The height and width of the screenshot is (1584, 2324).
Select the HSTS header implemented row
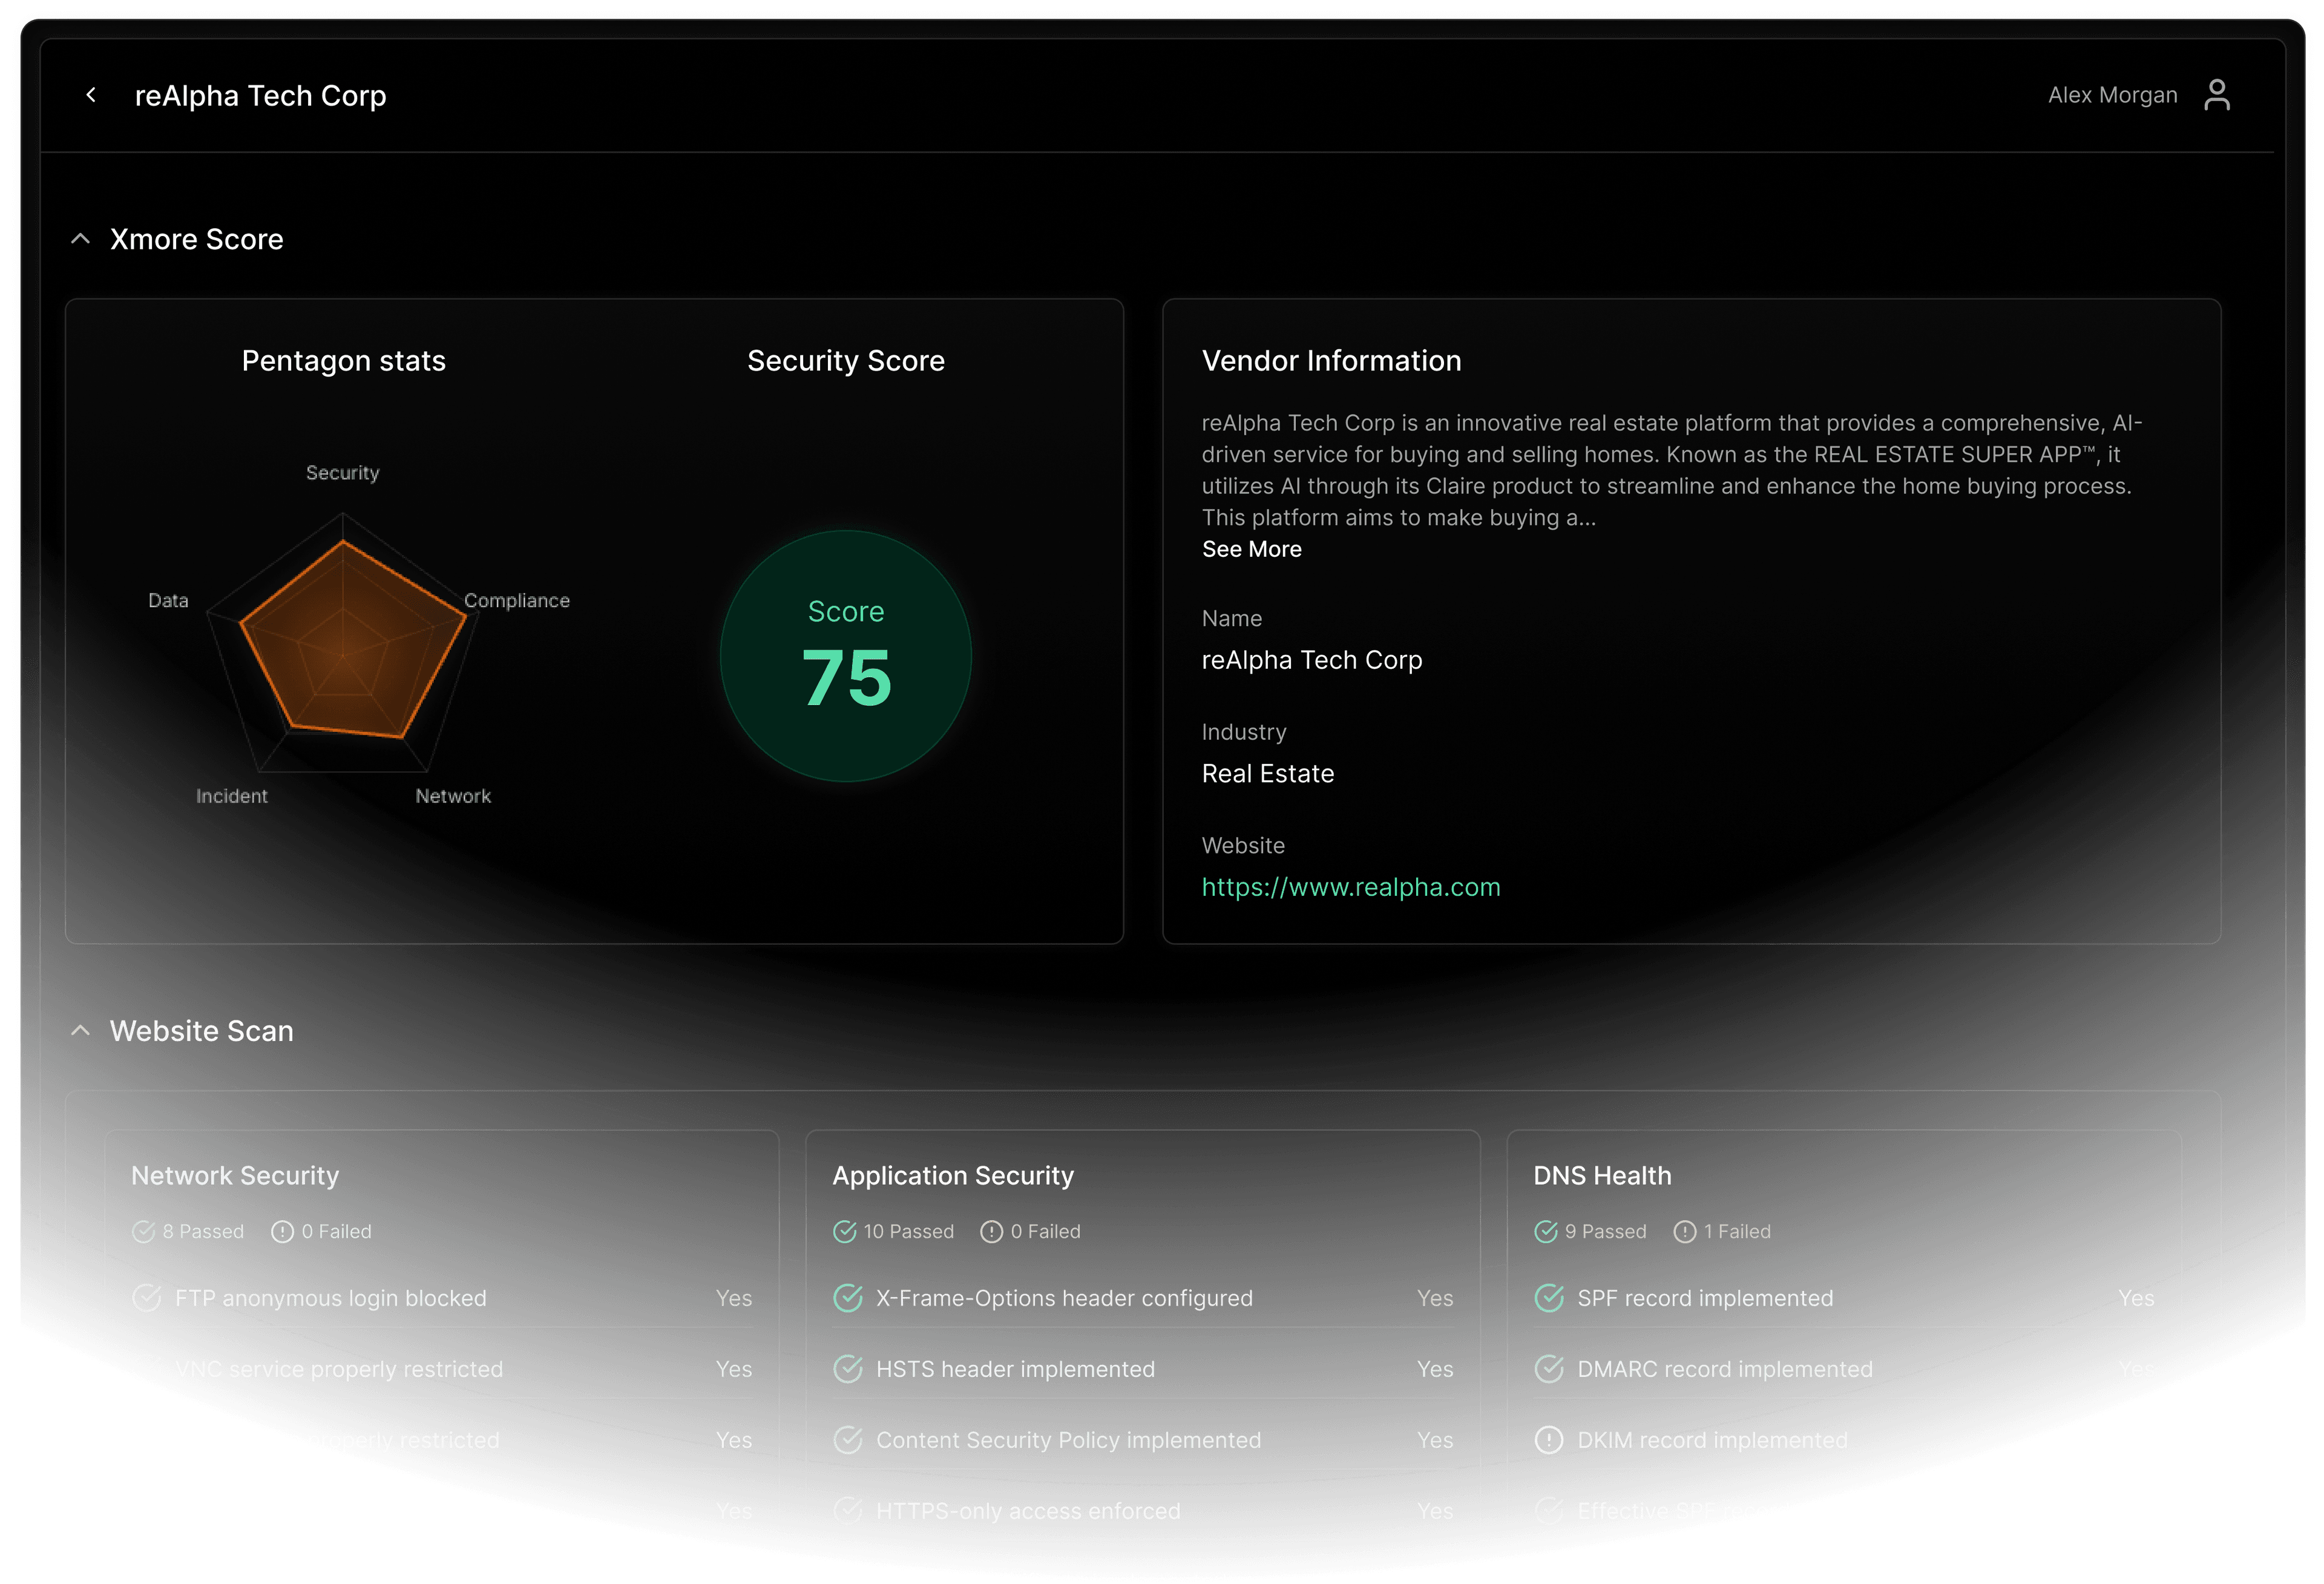(1143, 1369)
